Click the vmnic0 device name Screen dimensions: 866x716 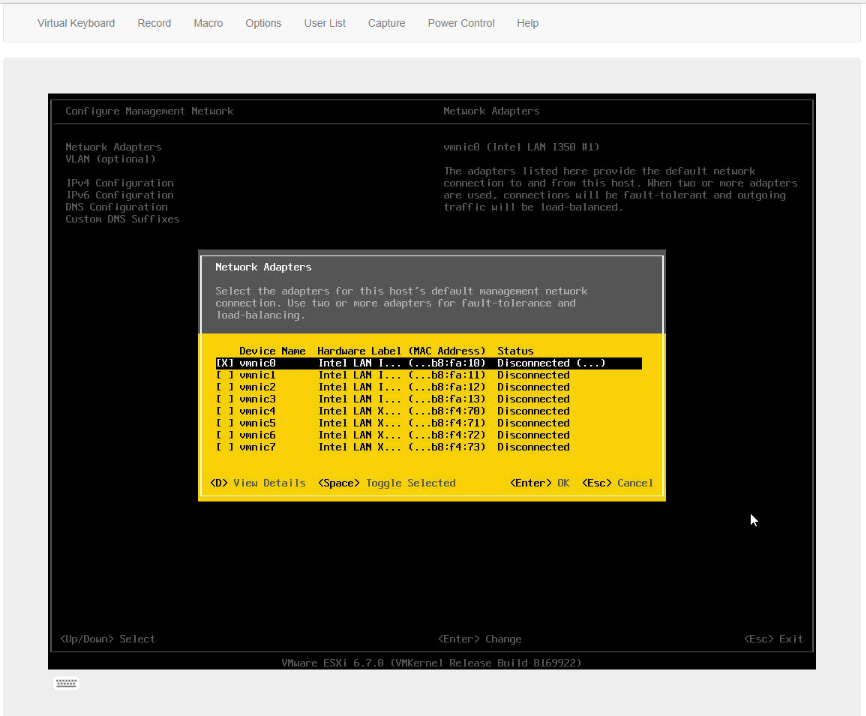pos(257,363)
